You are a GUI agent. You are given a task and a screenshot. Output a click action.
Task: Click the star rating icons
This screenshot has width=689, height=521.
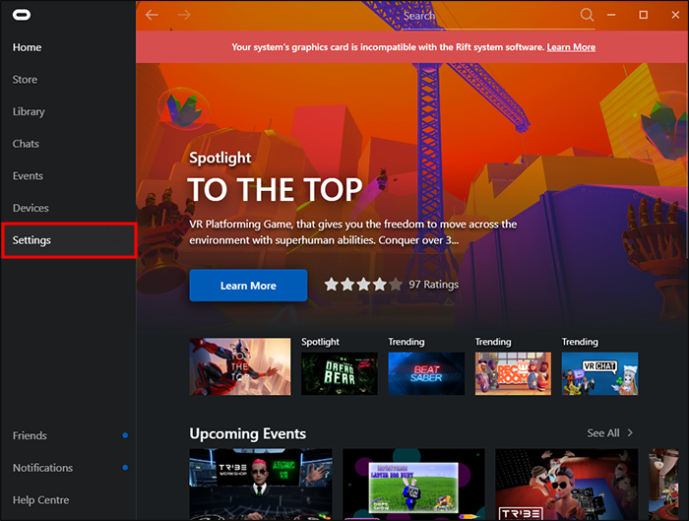tap(363, 285)
